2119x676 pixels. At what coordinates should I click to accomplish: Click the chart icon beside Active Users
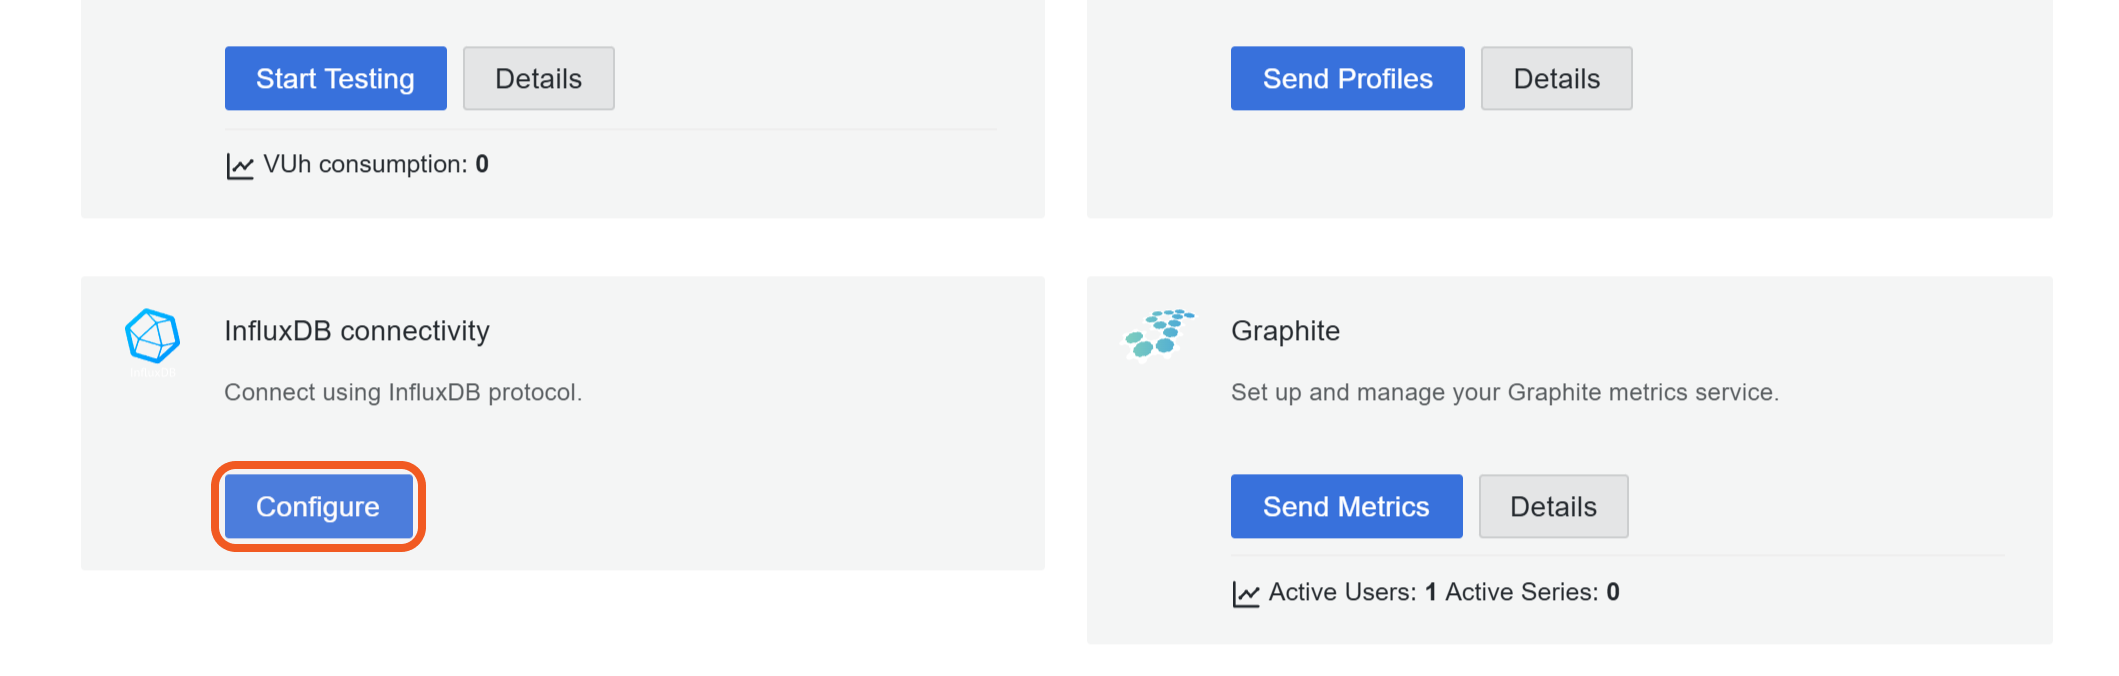point(1246,594)
